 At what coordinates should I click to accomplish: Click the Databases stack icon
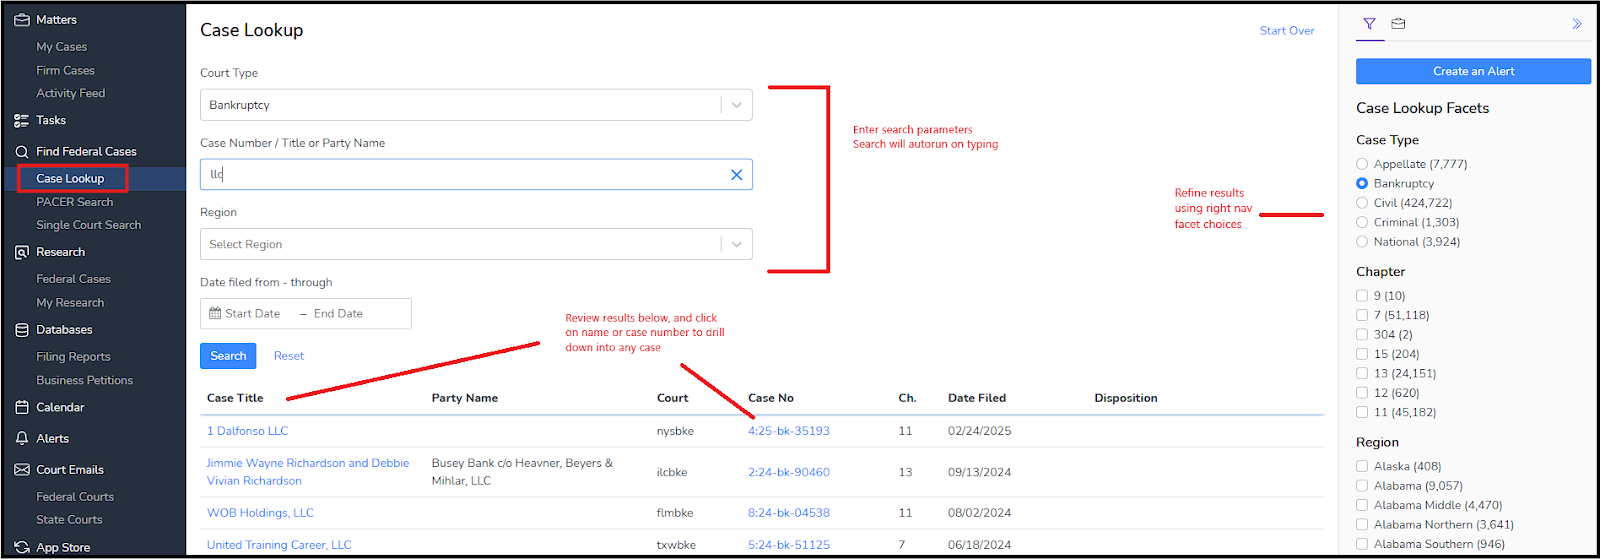click(x=22, y=330)
